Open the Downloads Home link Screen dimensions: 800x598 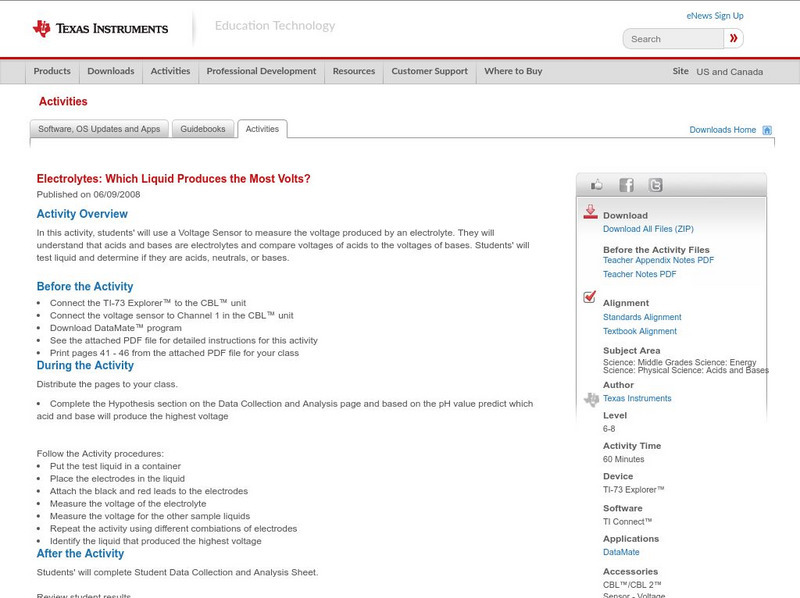722,130
